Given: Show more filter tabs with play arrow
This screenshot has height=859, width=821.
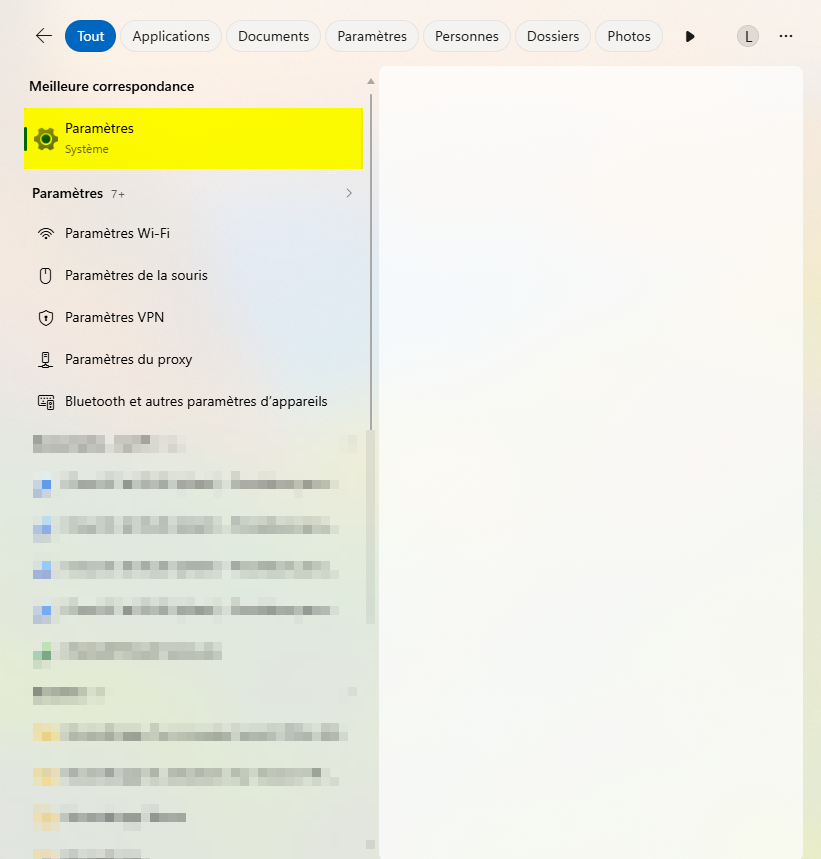Looking at the screenshot, I should click(690, 36).
